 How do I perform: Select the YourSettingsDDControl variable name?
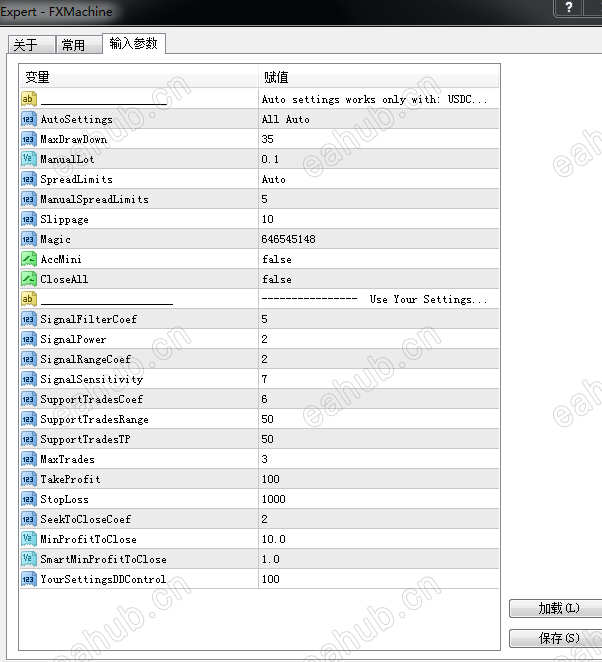(103, 579)
